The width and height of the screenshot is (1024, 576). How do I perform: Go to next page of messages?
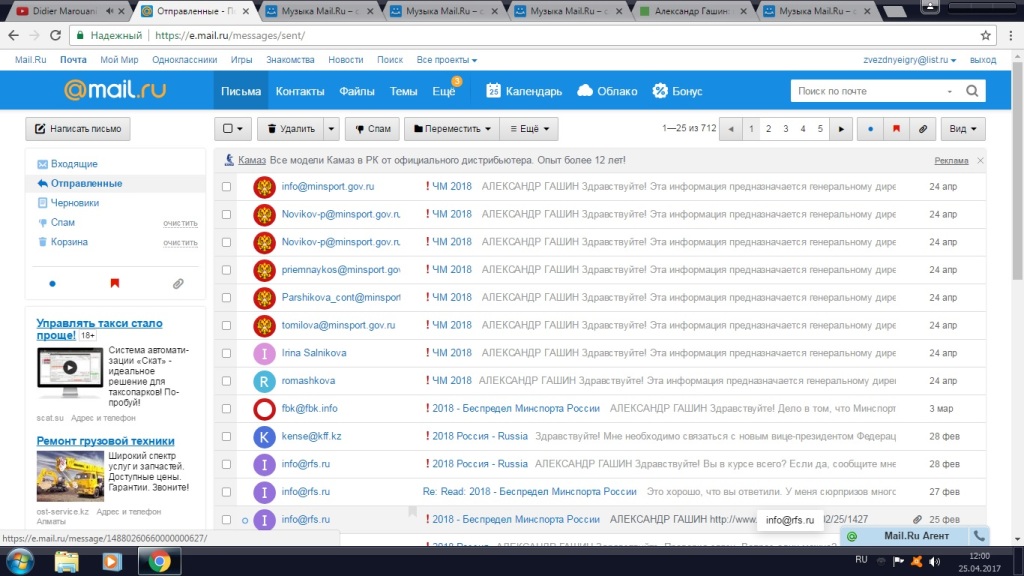pos(841,129)
